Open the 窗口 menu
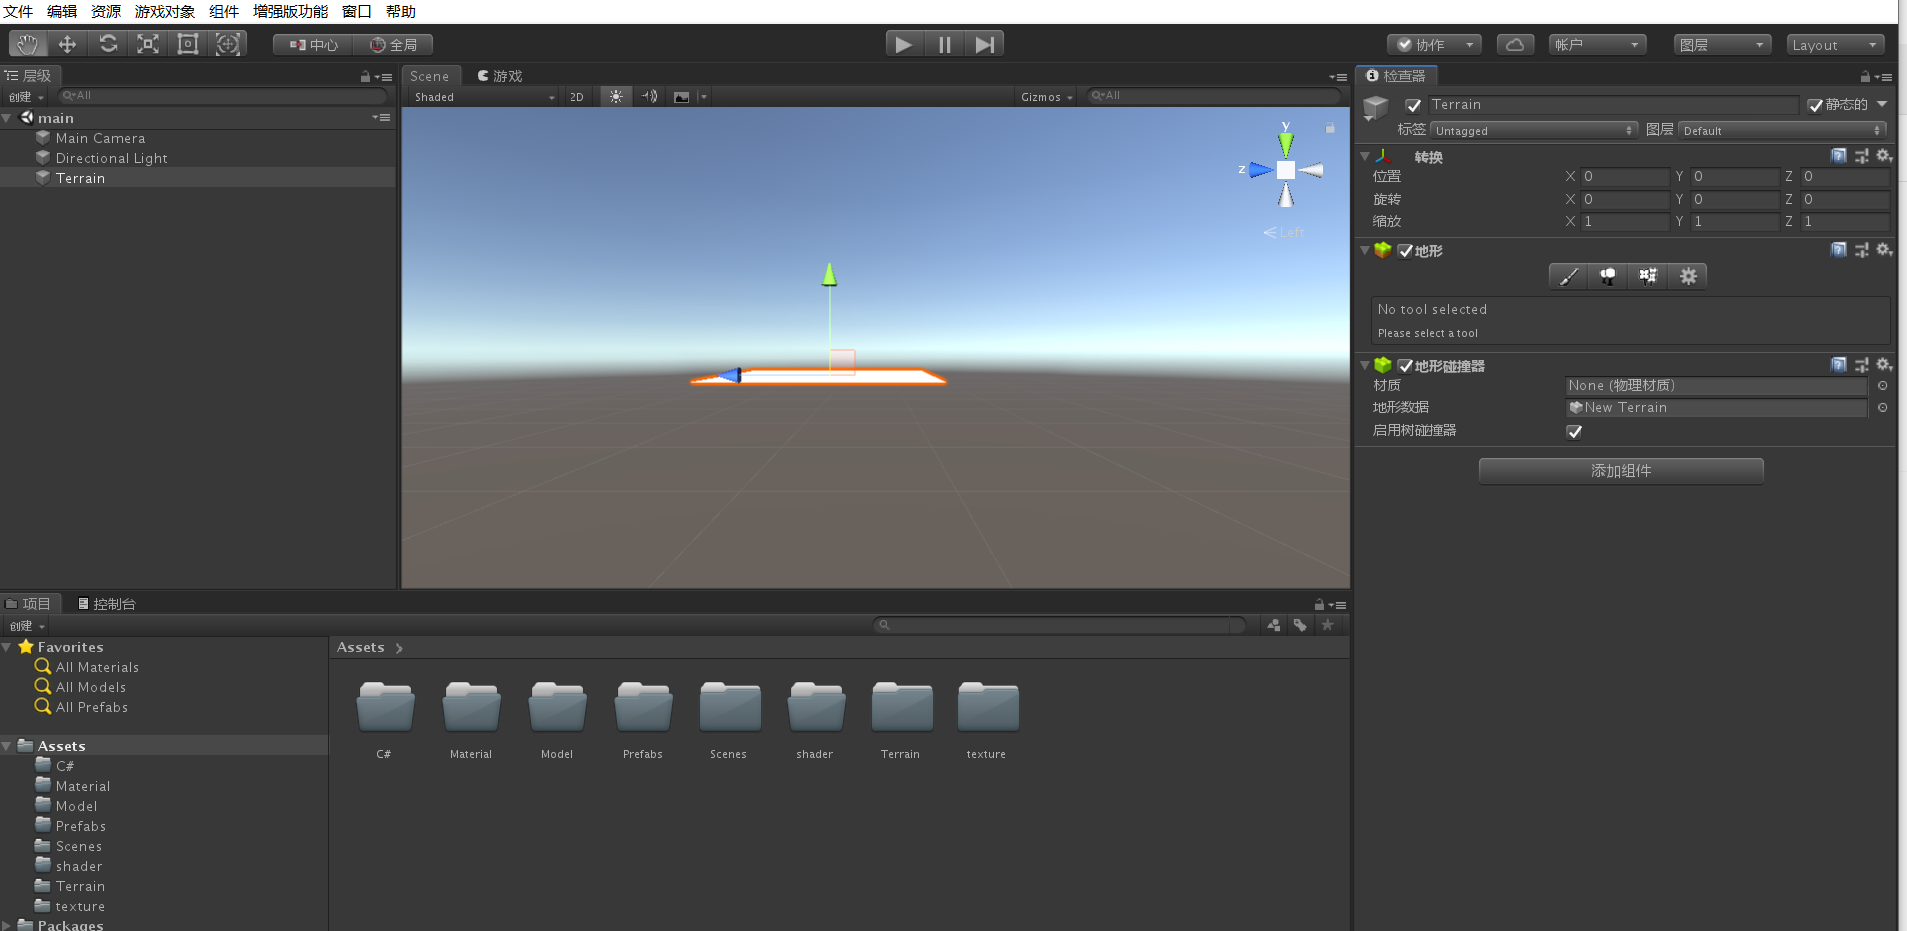 click(x=357, y=11)
